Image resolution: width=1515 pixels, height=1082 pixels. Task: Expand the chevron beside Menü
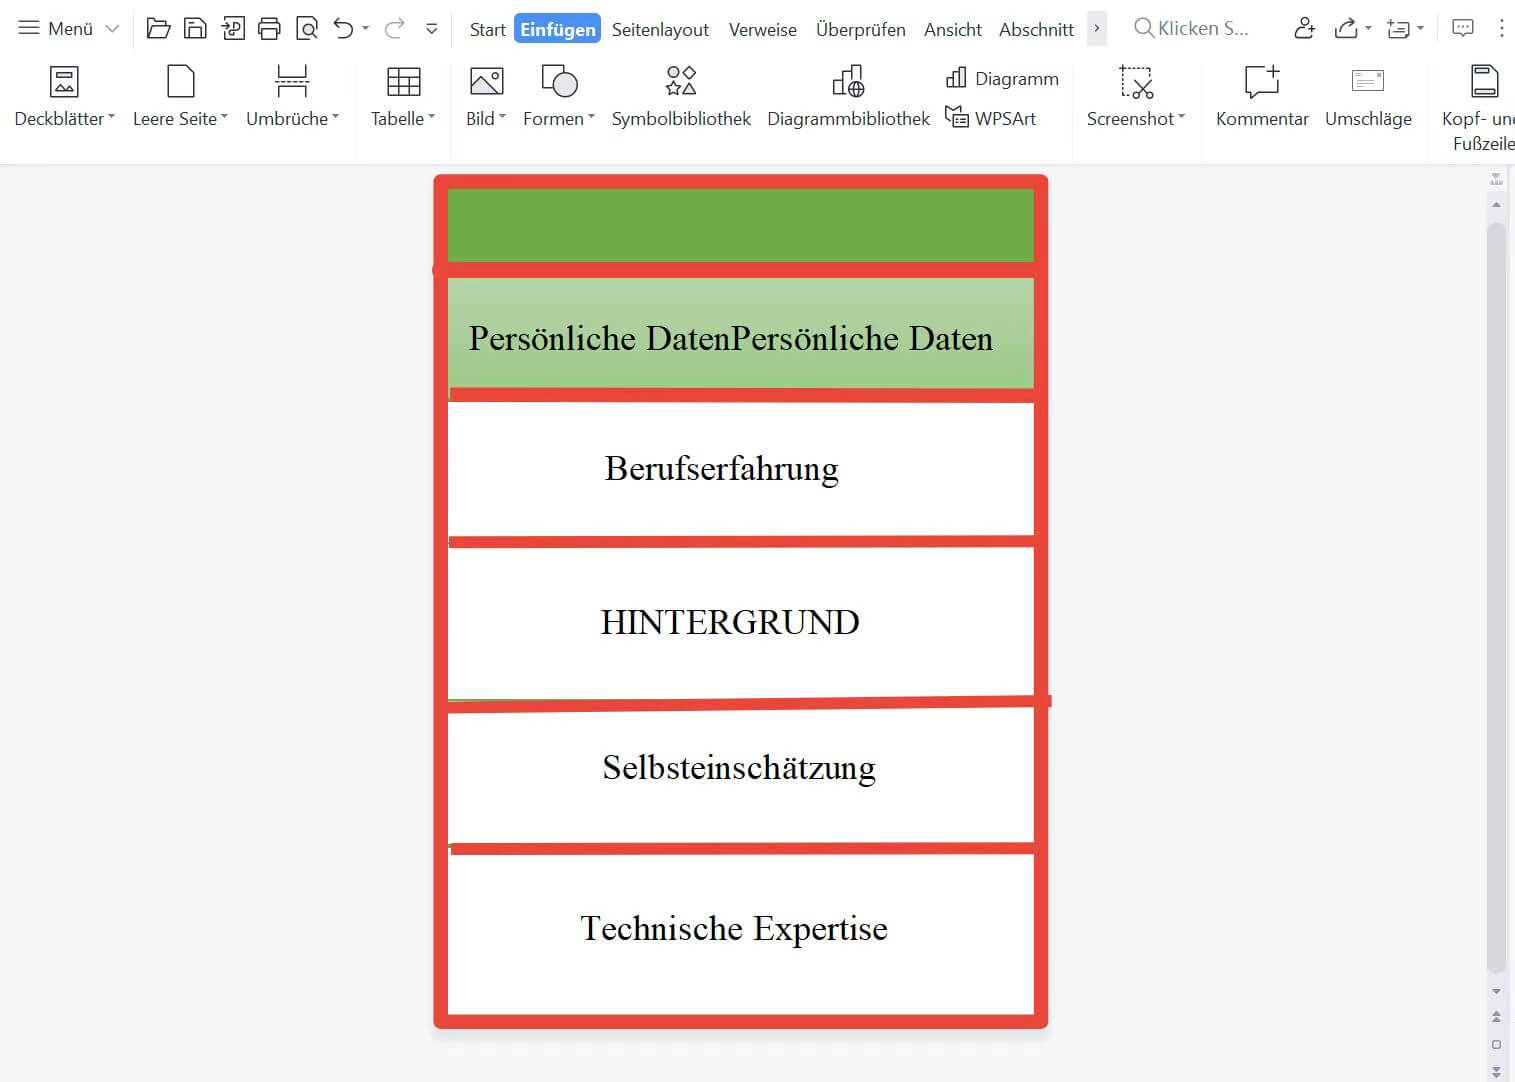pos(112,29)
